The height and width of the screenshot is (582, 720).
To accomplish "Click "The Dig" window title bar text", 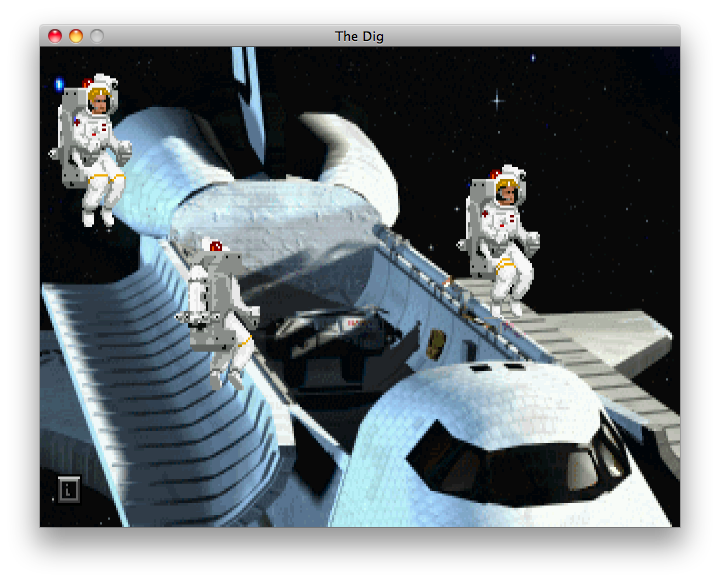I will point(359,36).
